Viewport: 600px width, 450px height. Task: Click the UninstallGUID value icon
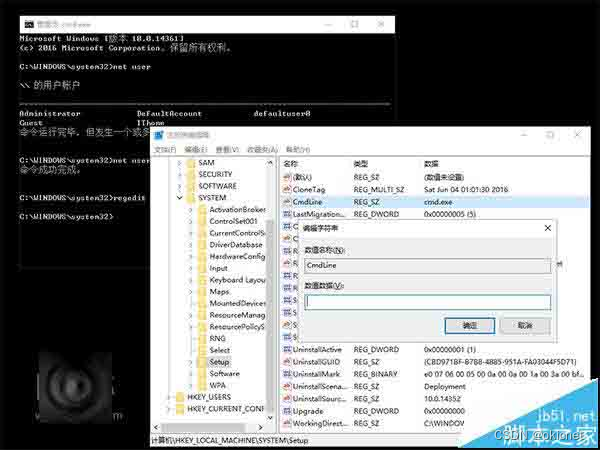[x=287, y=362]
